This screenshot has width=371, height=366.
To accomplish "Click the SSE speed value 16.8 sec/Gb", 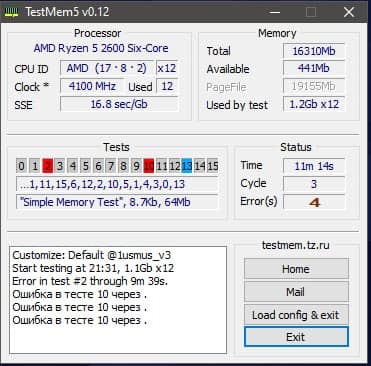I will pos(119,104).
